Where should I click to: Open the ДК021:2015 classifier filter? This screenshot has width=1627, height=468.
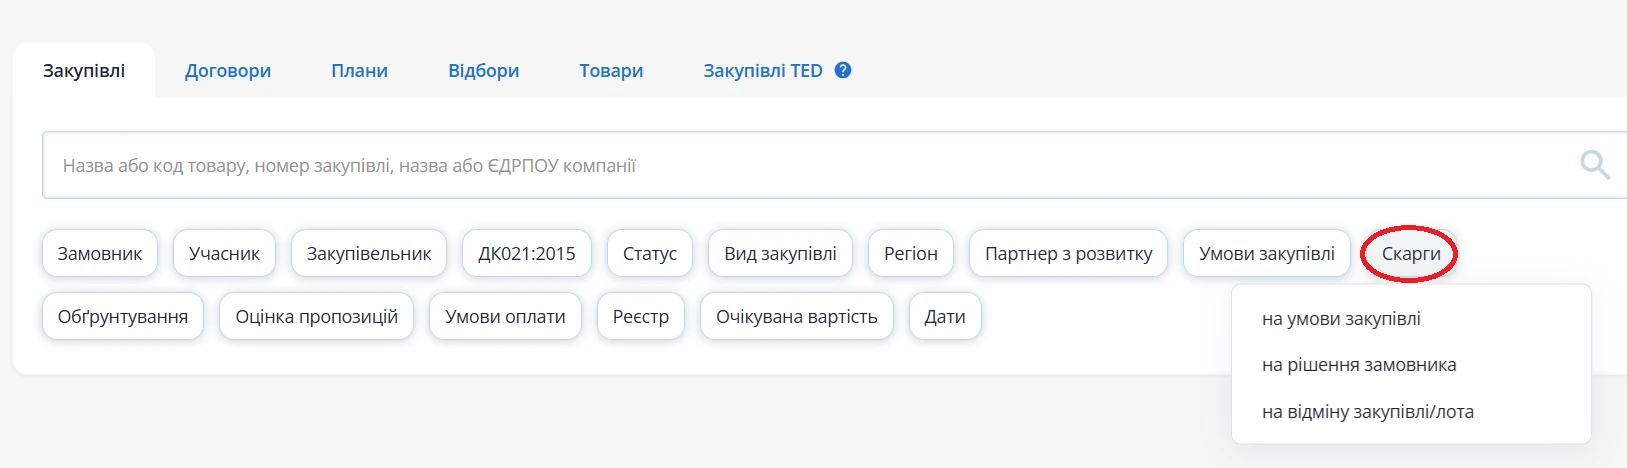(527, 254)
